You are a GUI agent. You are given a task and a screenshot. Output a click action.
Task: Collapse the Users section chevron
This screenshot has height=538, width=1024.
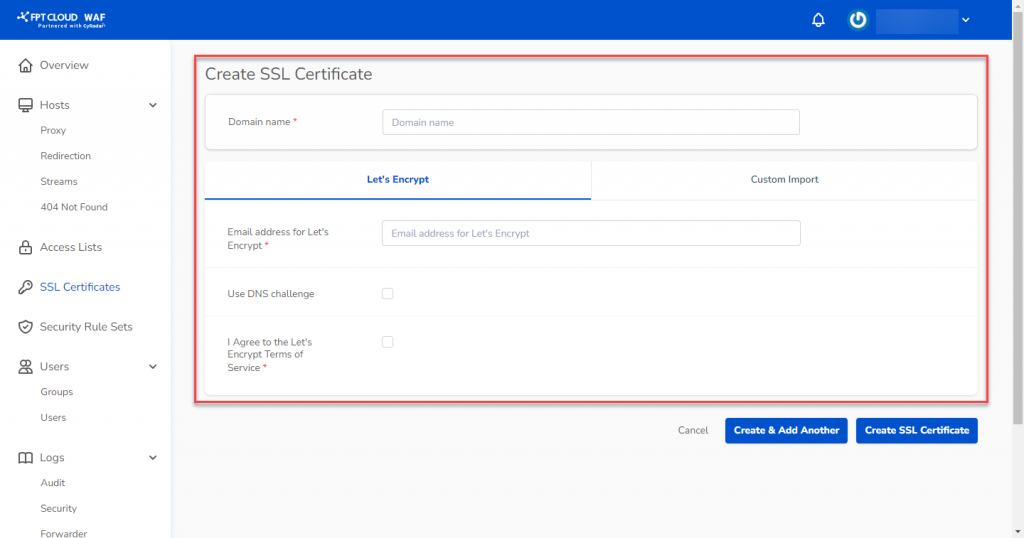tap(153, 367)
